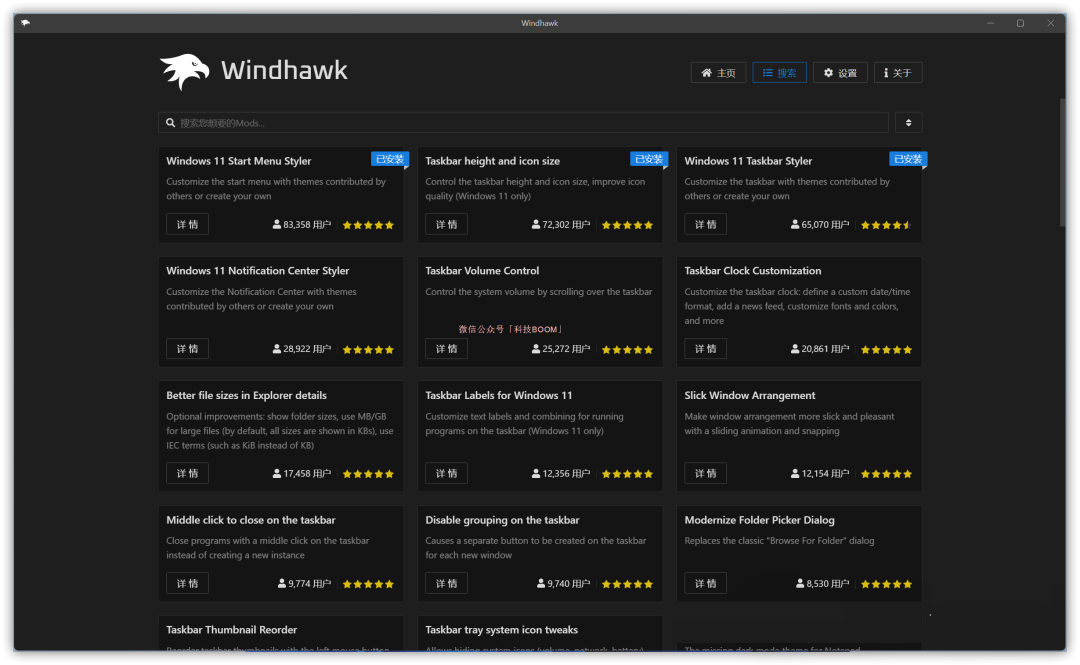The image size is (1080, 665).
Task: Click the star rating of Taskbar Clock Customization
Action: click(886, 350)
